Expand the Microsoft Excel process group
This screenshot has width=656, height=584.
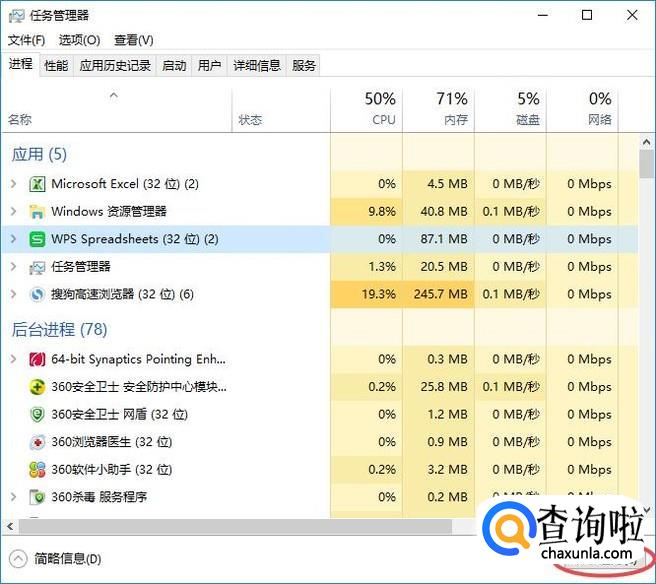click(x=13, y=184)
